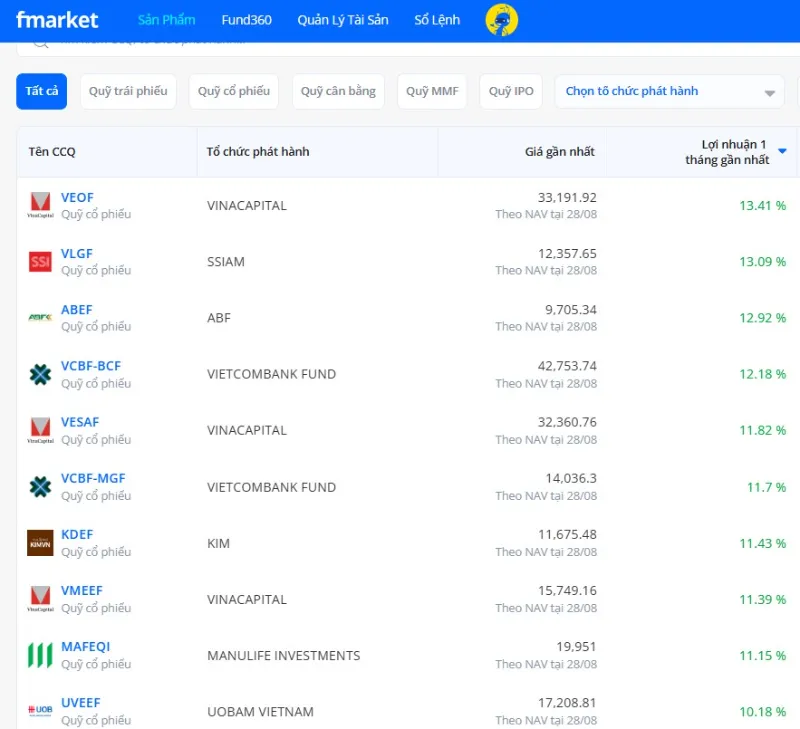Select the Tất cả filter tab
The image size is (800, 729).
41,91
